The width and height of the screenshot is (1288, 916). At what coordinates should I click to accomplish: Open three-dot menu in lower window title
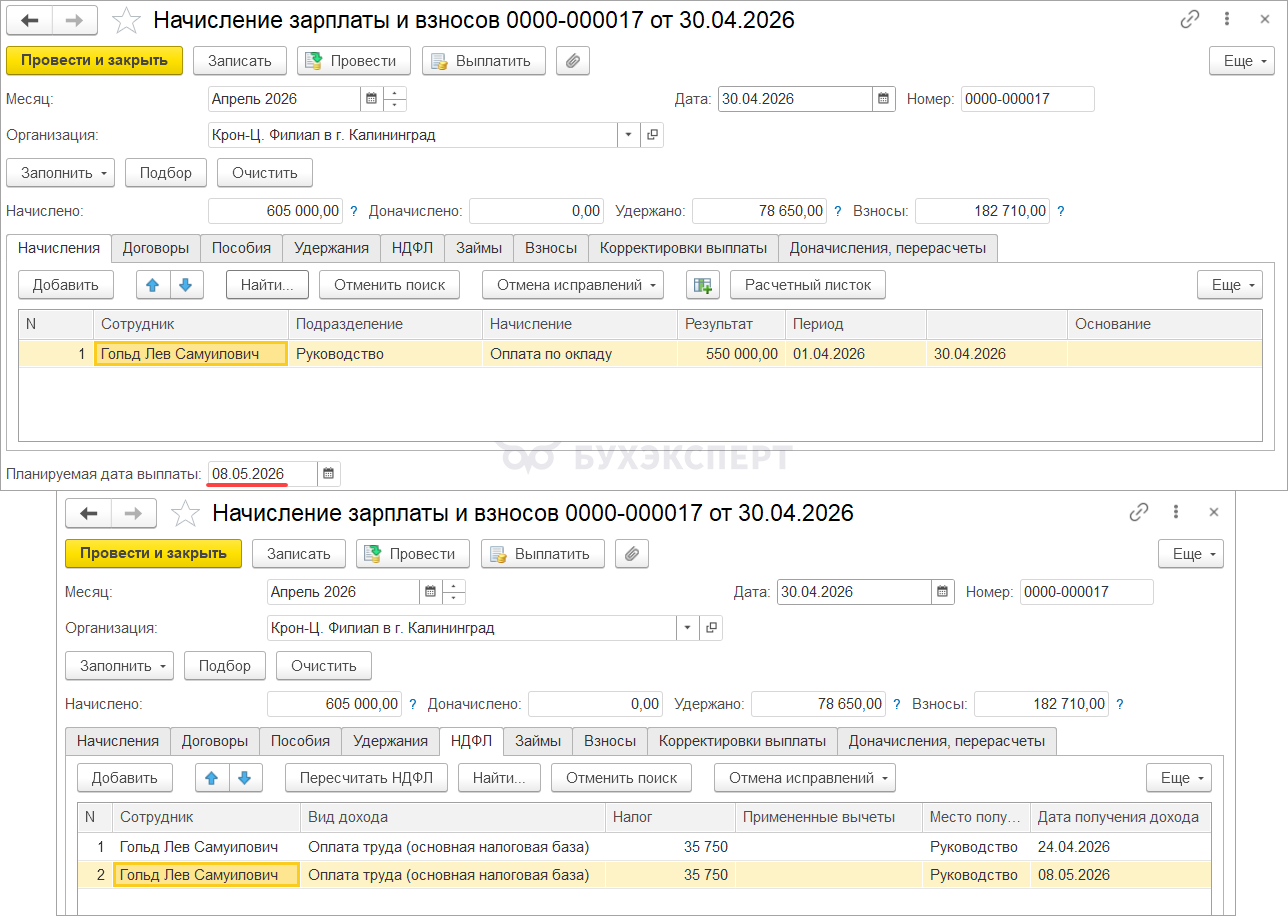click(1175, 512)
